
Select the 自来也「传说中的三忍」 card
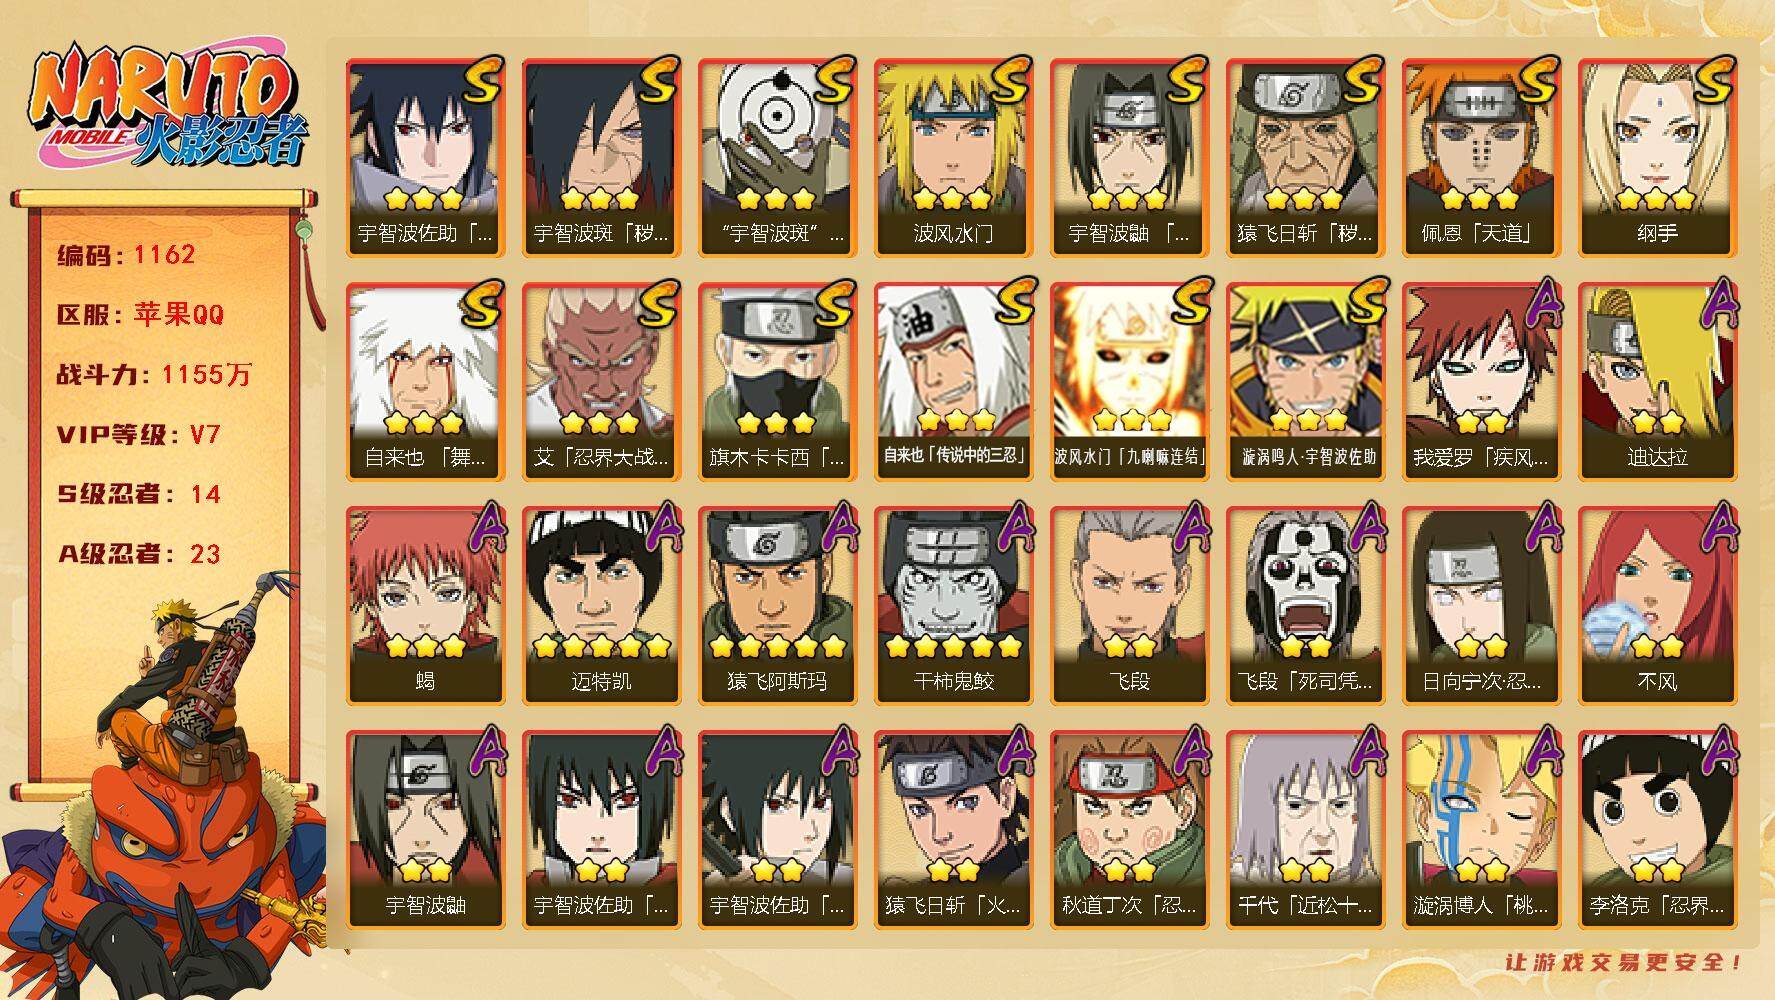pyautogui.click(x=953, y=382)
